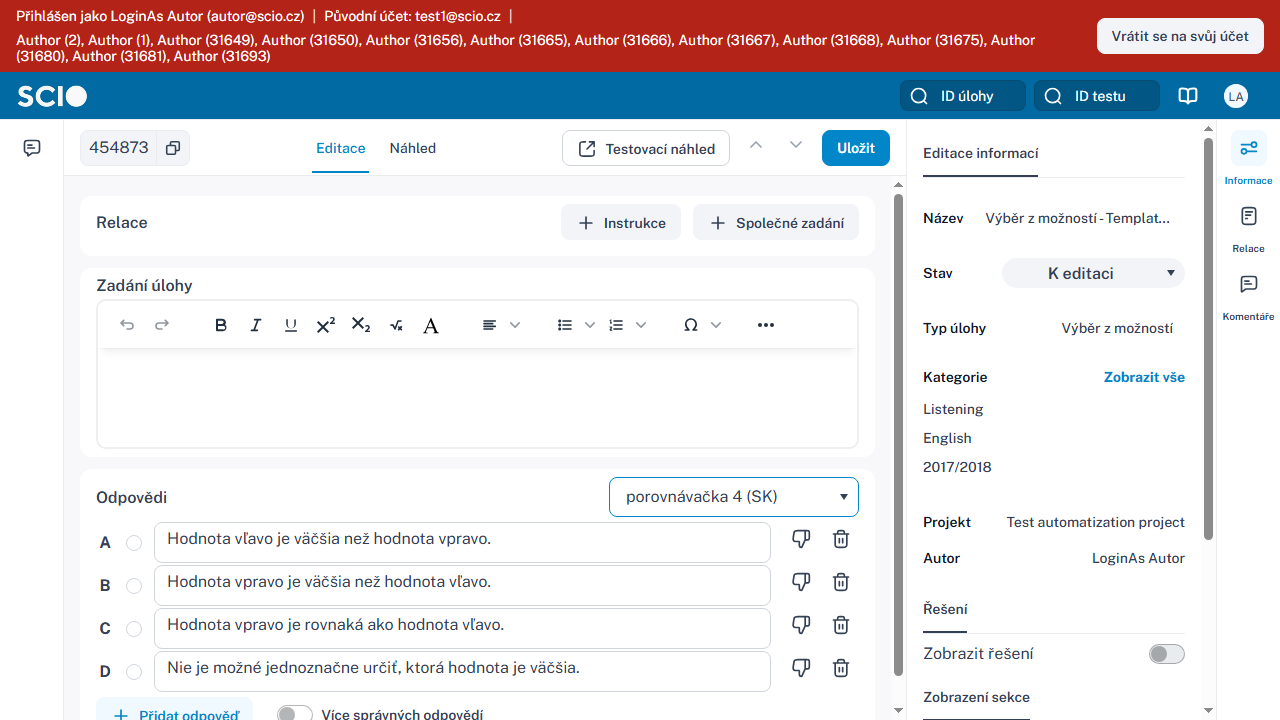Open the Komentáře side panel
The width and height of the screenshot is (1280, 720).
pyautogui.click(x=1248, y=296)
